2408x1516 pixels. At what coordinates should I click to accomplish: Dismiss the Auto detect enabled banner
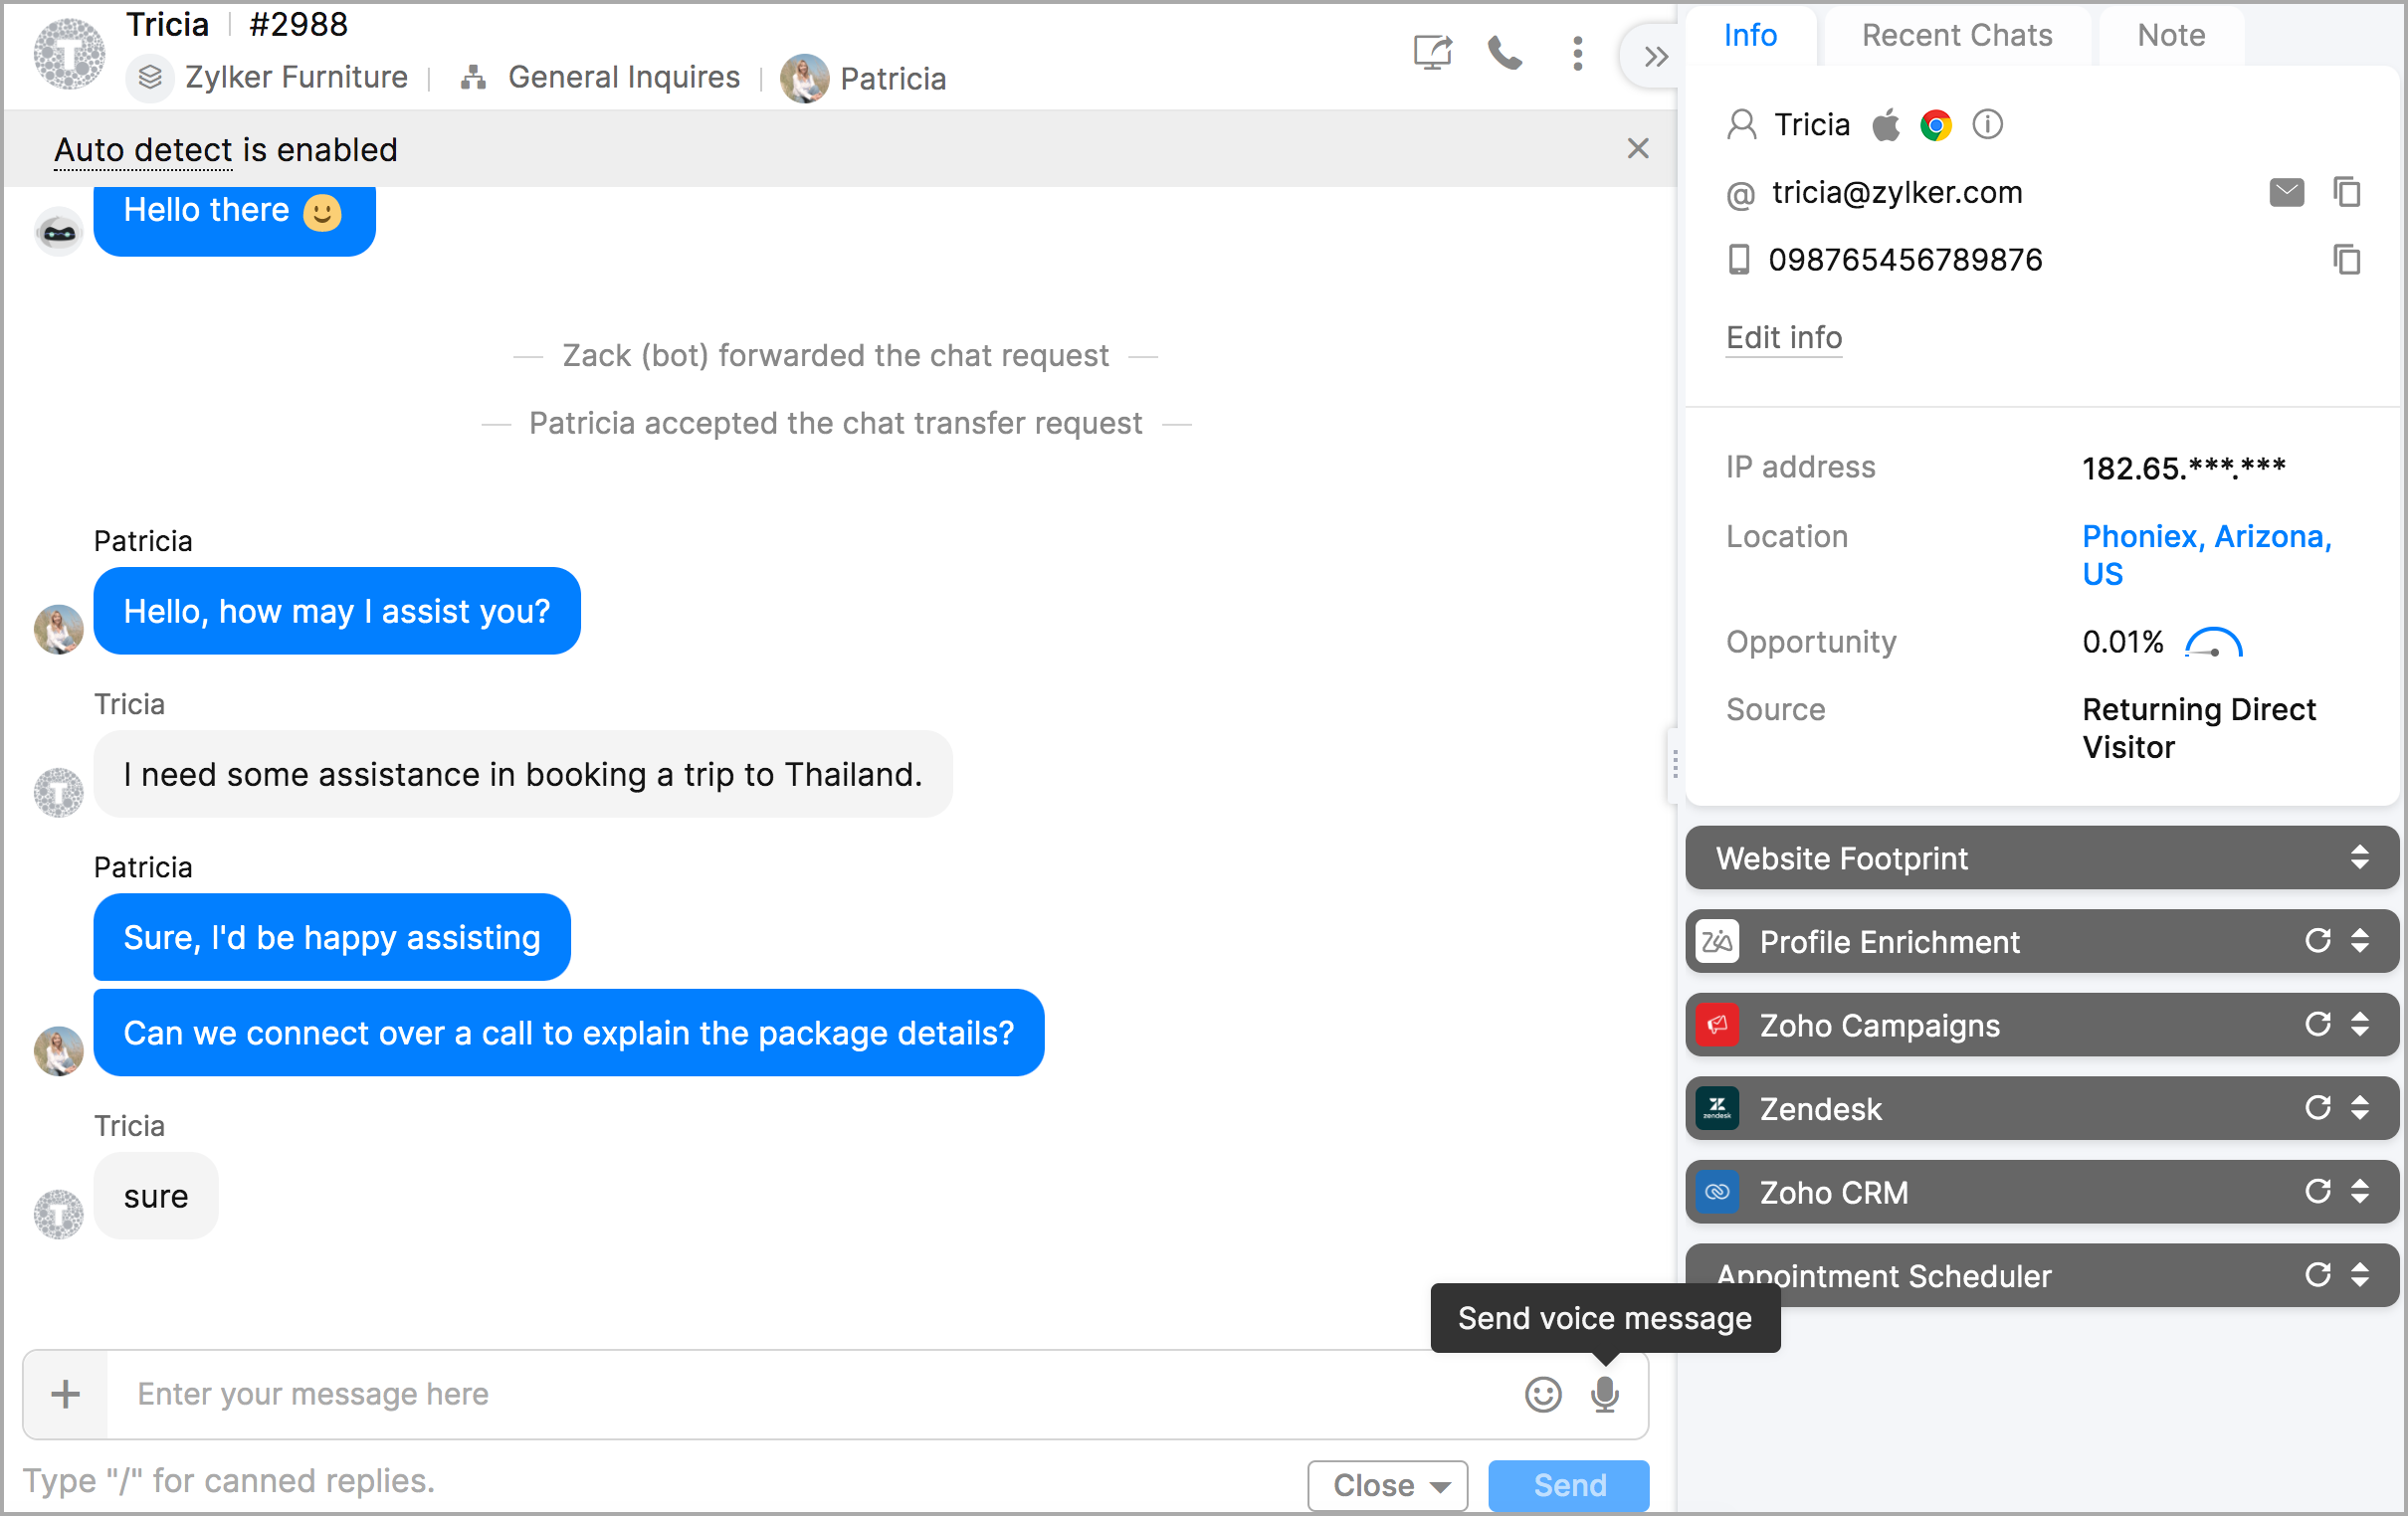click(1637, 149)
